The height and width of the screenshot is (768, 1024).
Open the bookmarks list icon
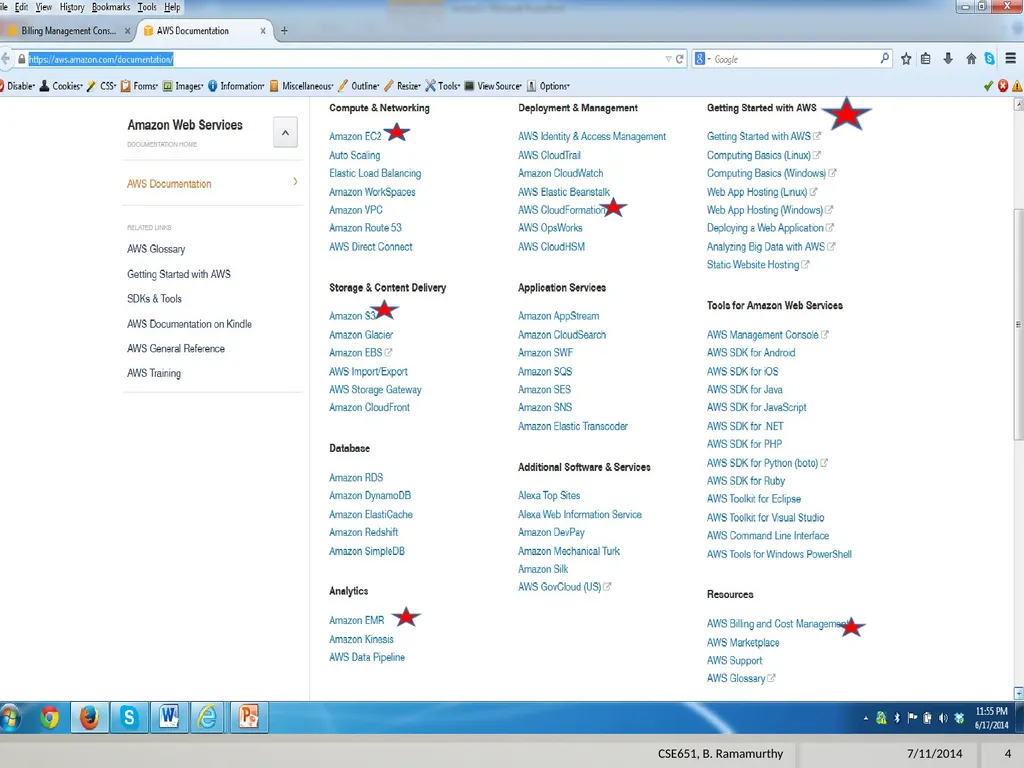coord(926,59)
